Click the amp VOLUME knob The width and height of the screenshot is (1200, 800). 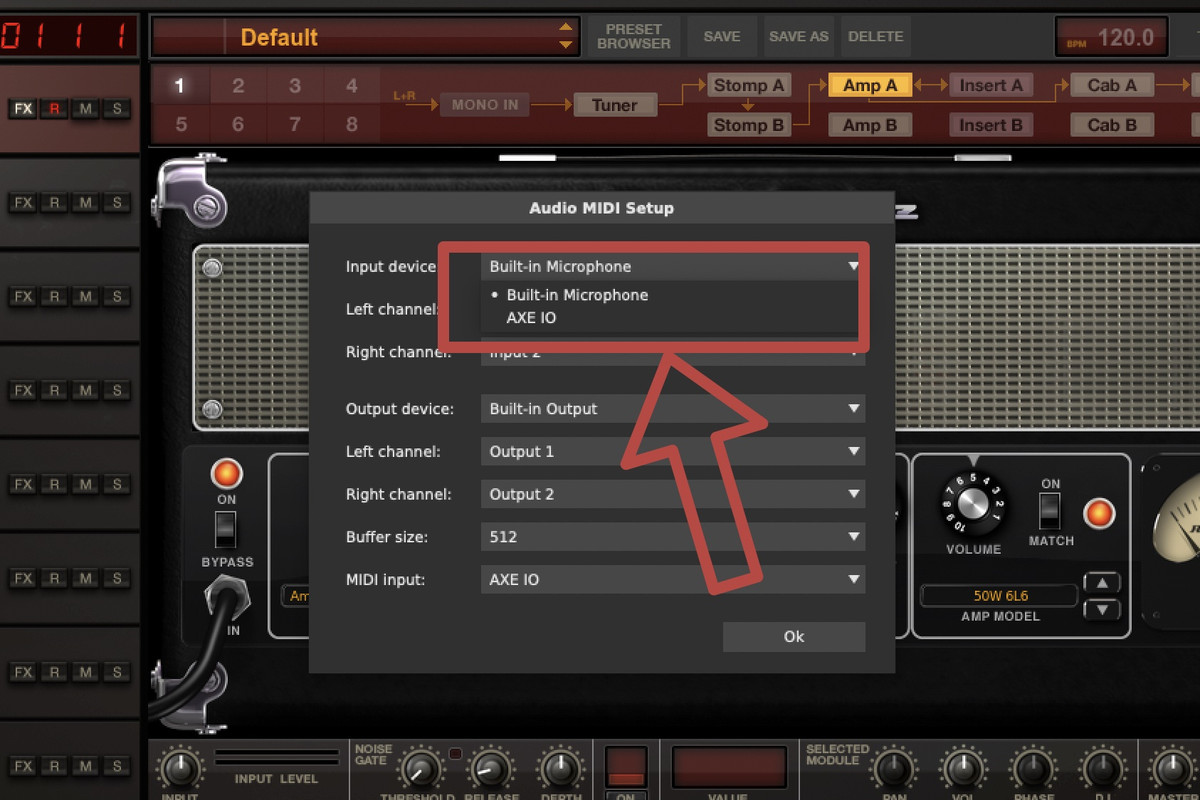point(974,503)
